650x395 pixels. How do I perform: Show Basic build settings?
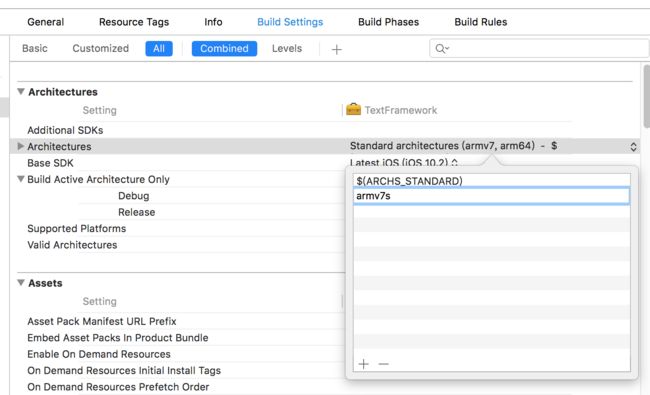click(35, 48)
